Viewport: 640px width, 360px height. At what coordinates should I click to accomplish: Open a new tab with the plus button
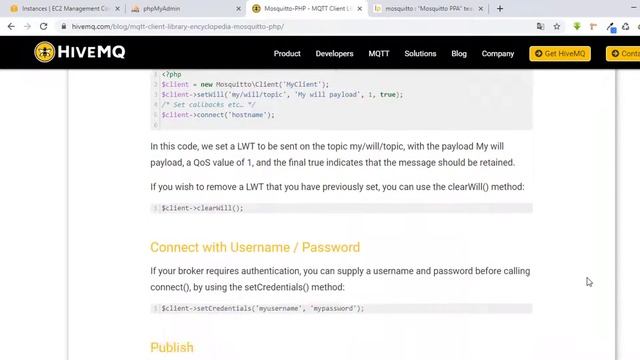[x=500, y=9]
